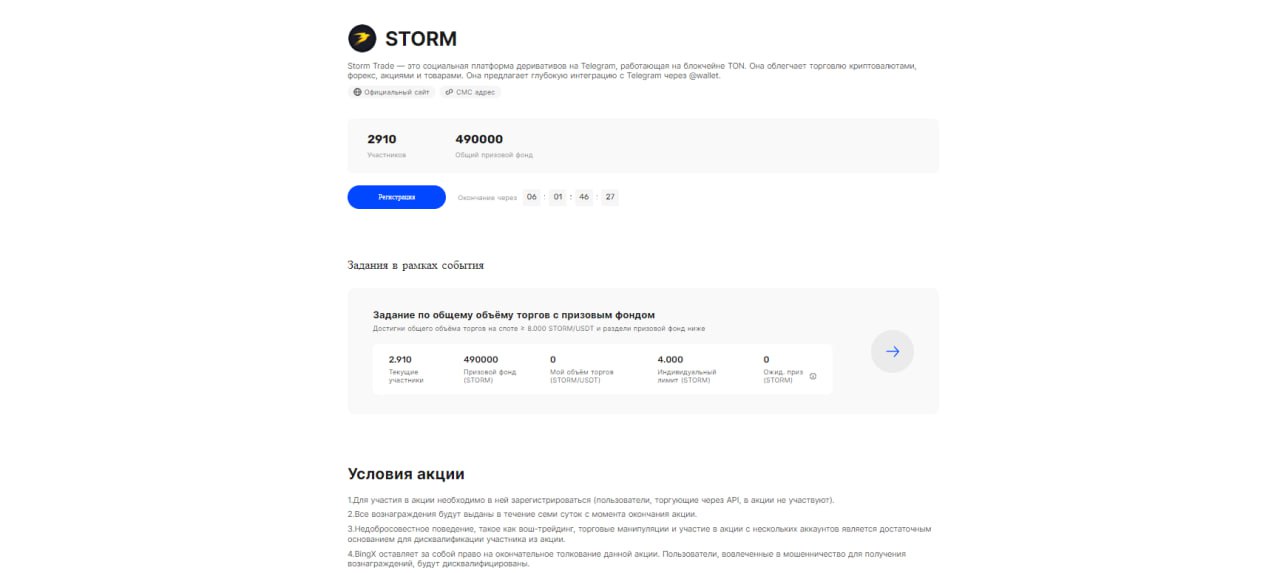This screenshot has width=1280, height=573.
Task: Click the Задания в рамках события heading
Action: (x=416, y=265)
